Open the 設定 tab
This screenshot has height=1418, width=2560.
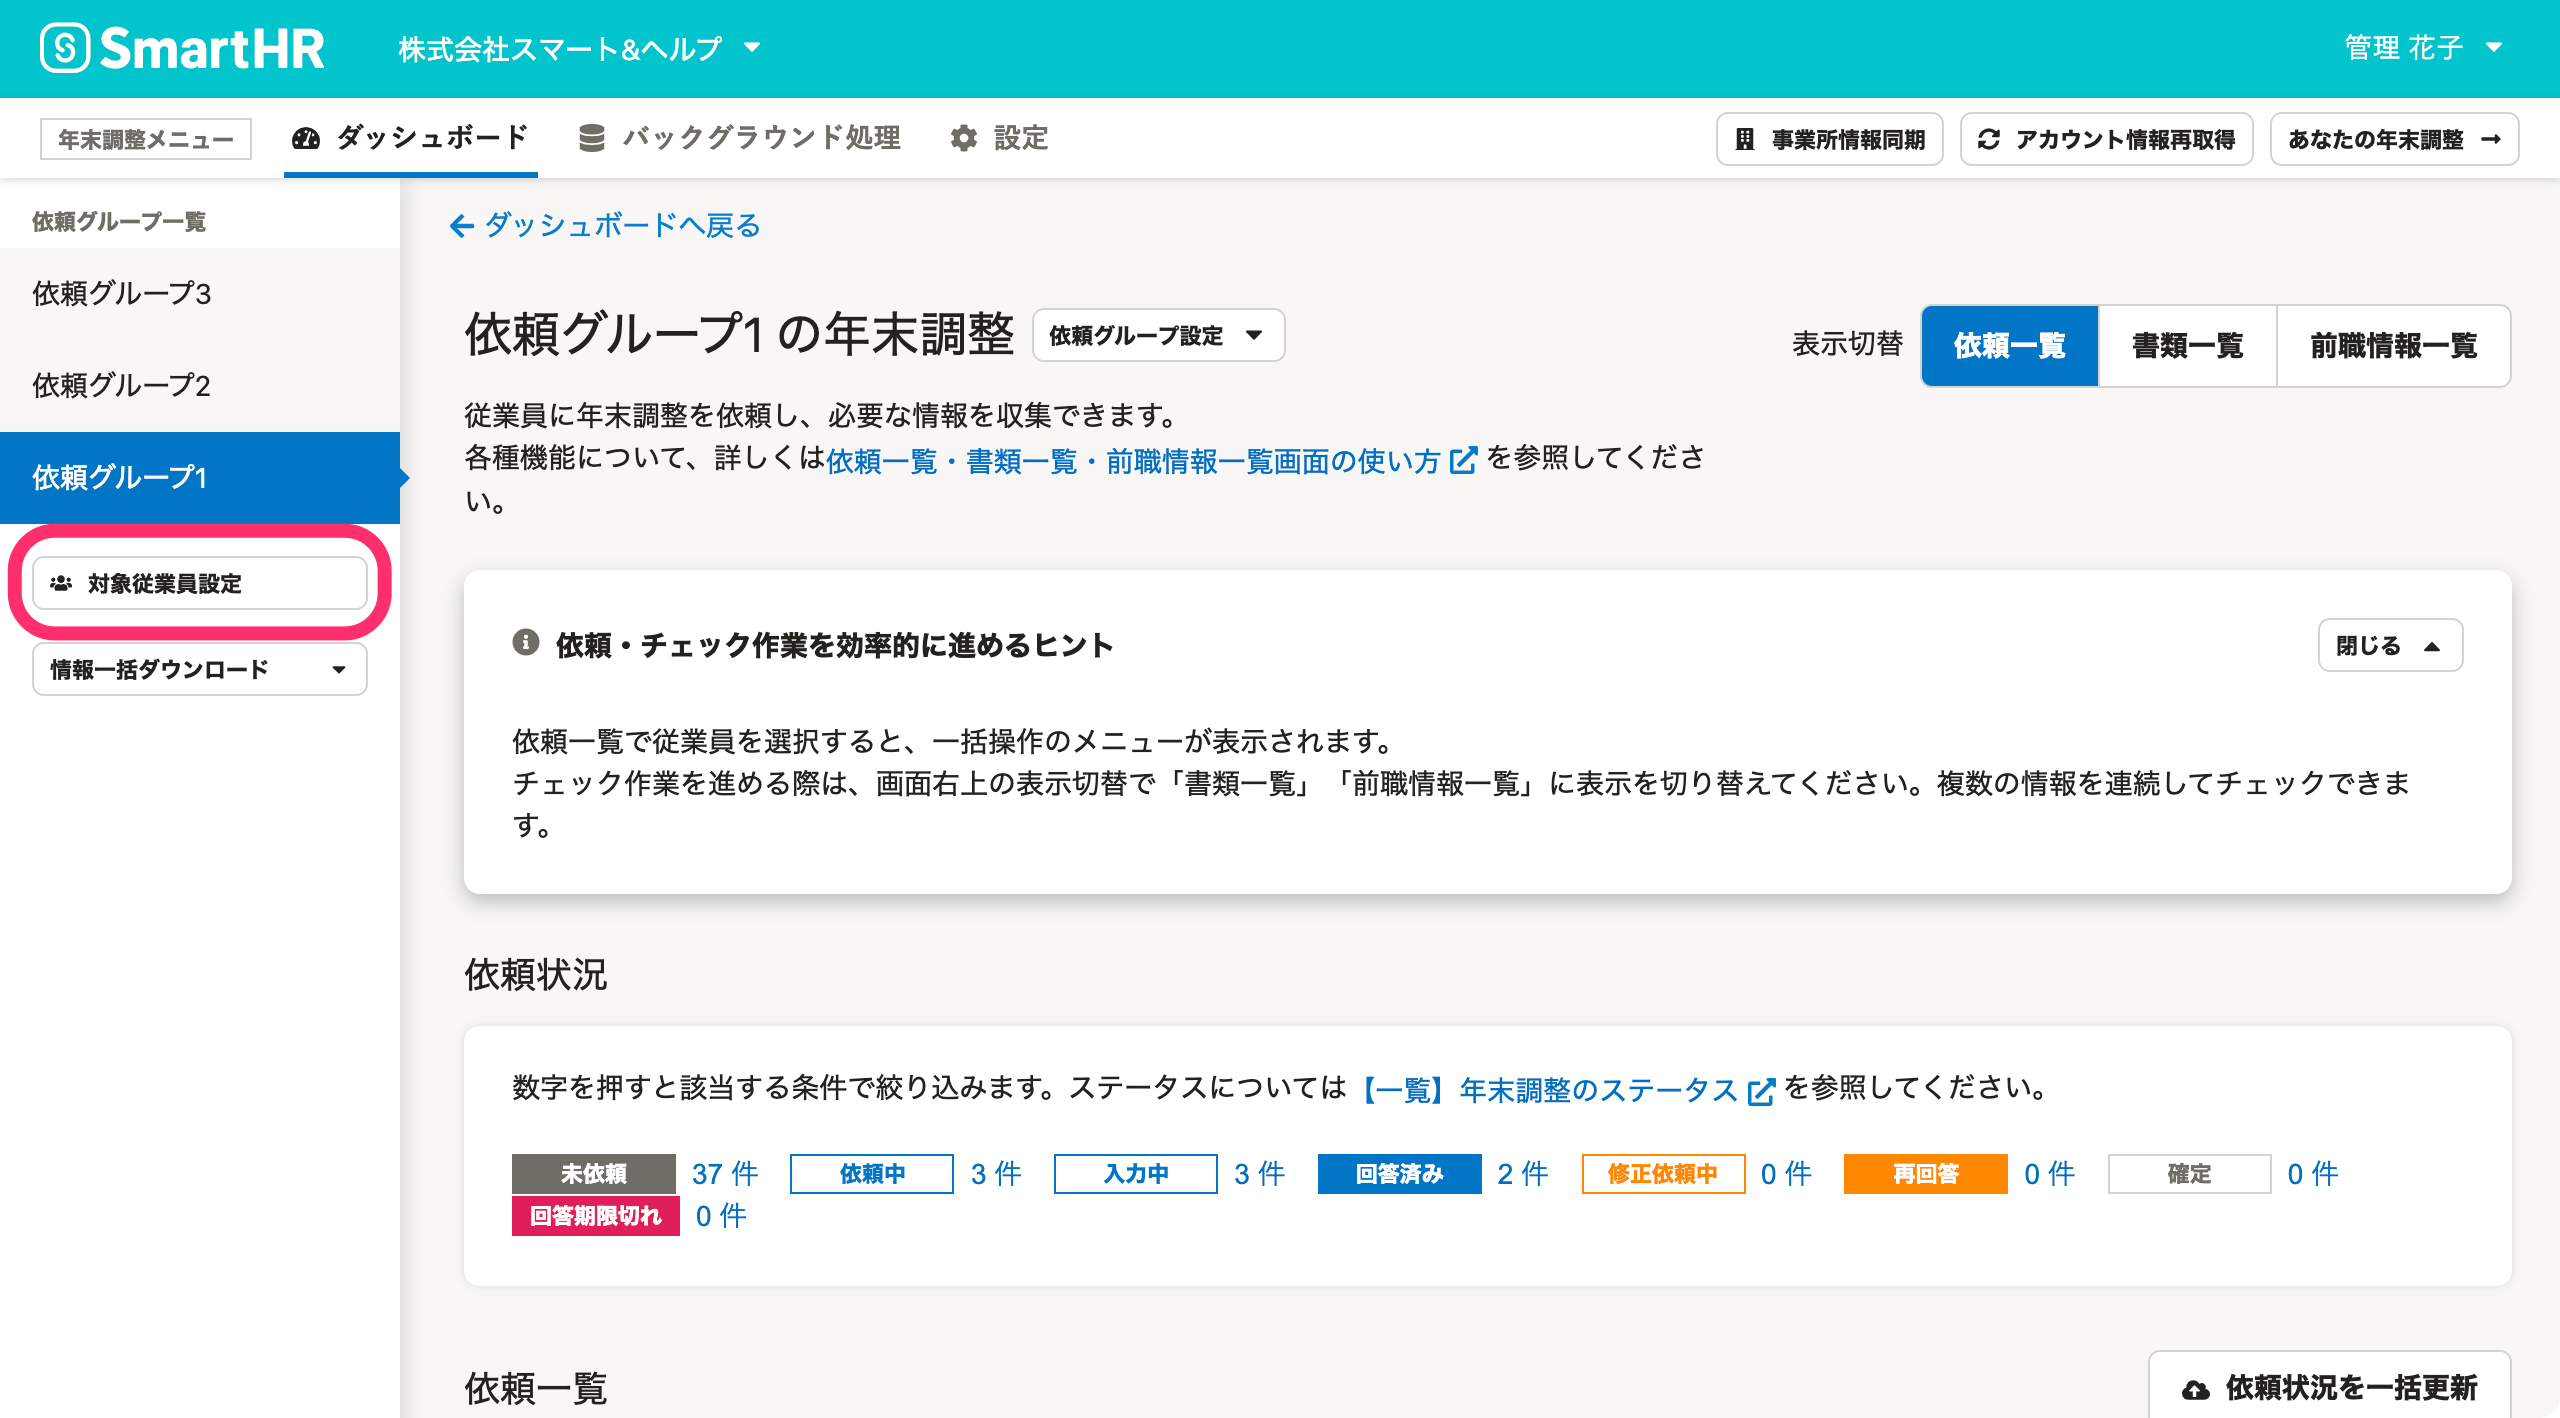pos(999,138)
